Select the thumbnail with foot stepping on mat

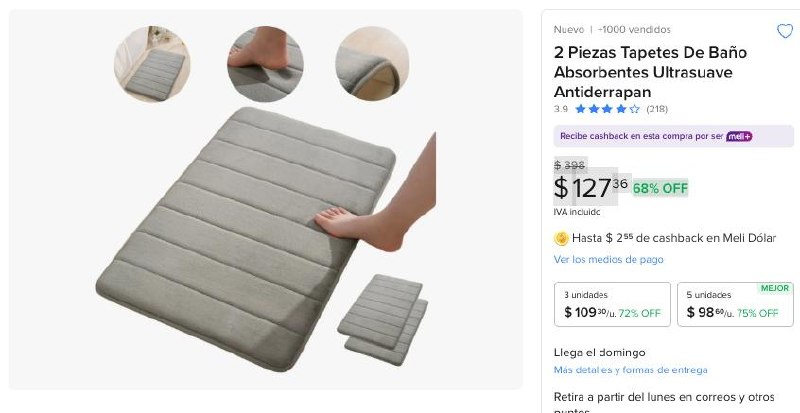[x=265, y=64]
